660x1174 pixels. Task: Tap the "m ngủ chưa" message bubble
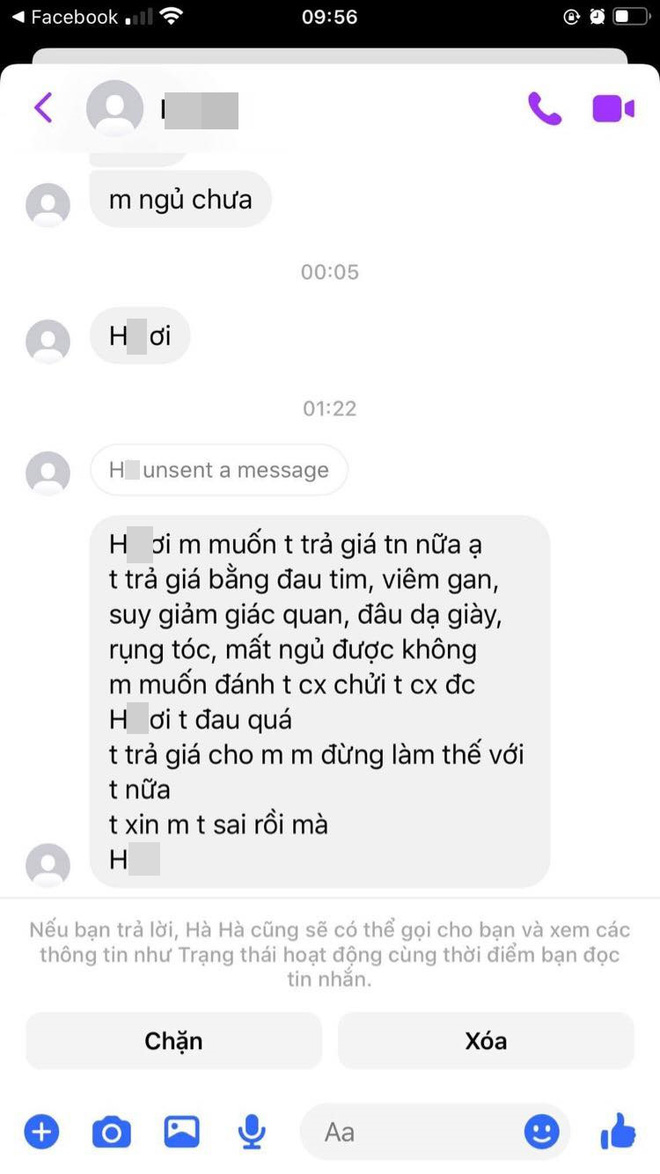click(180, 199)
